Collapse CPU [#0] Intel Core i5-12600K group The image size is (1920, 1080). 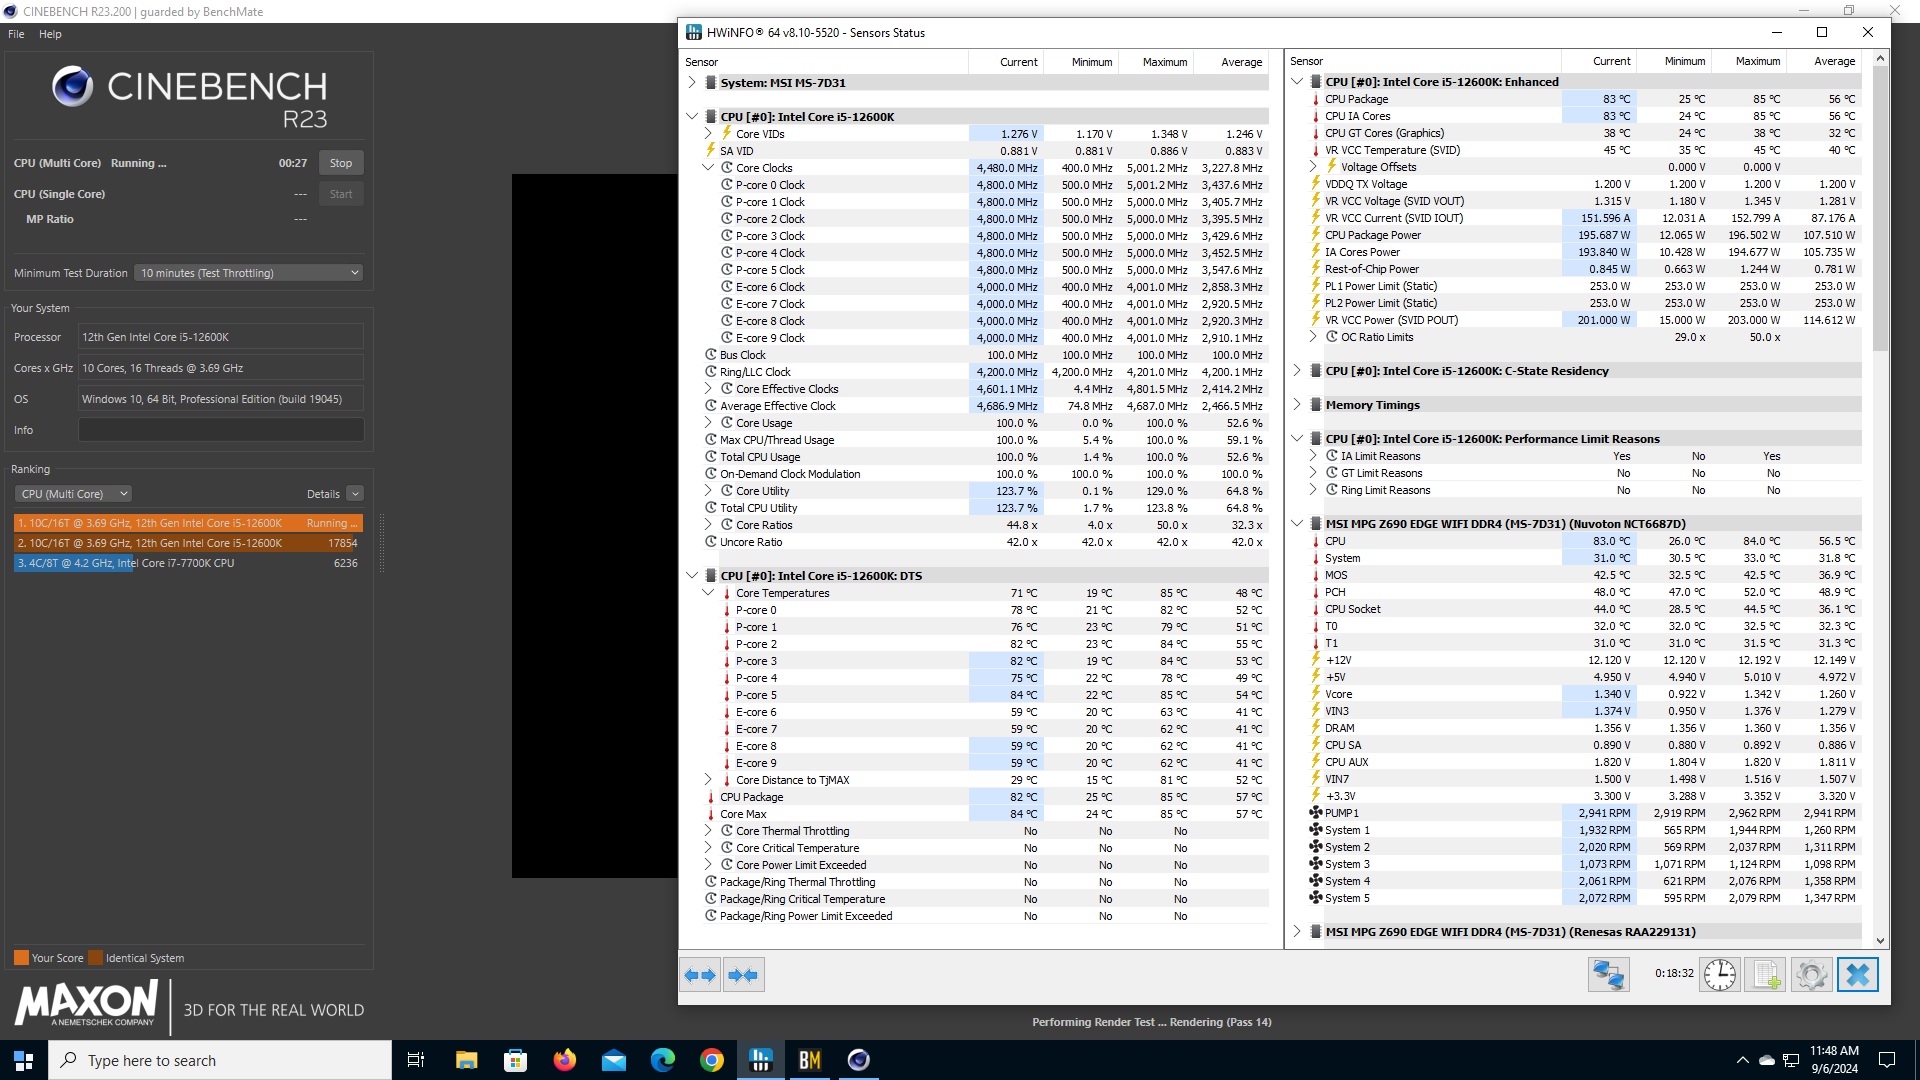(691, 117)
